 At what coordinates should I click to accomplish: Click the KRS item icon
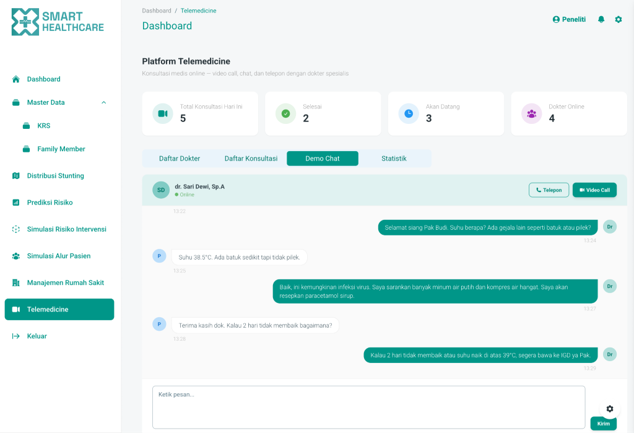[26, 126]
